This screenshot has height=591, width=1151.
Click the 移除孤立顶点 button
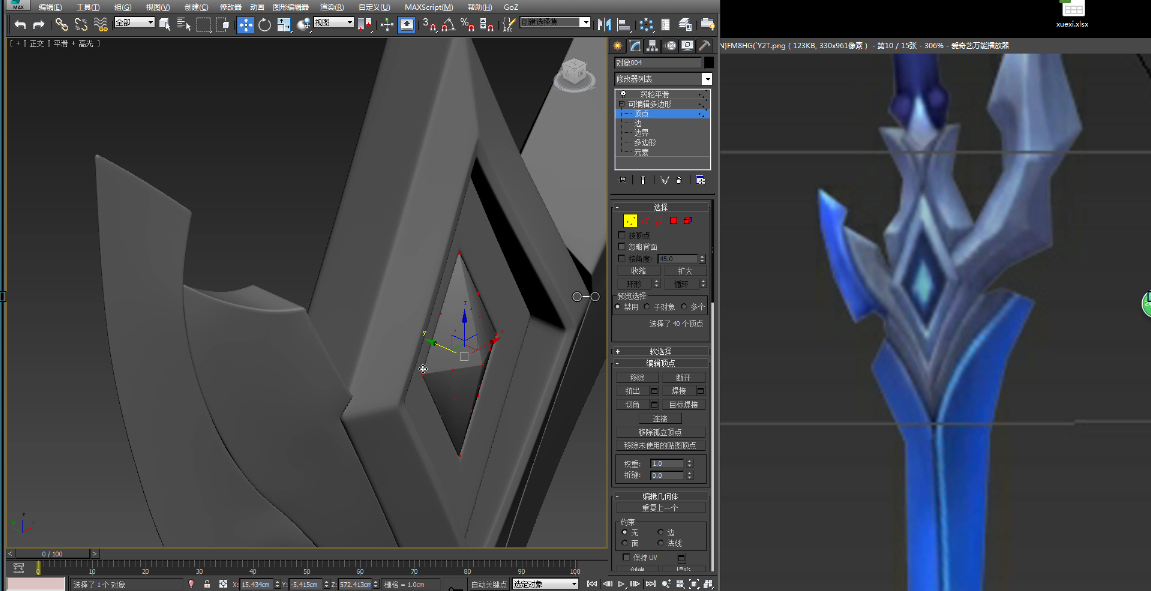tap(661, 432)
